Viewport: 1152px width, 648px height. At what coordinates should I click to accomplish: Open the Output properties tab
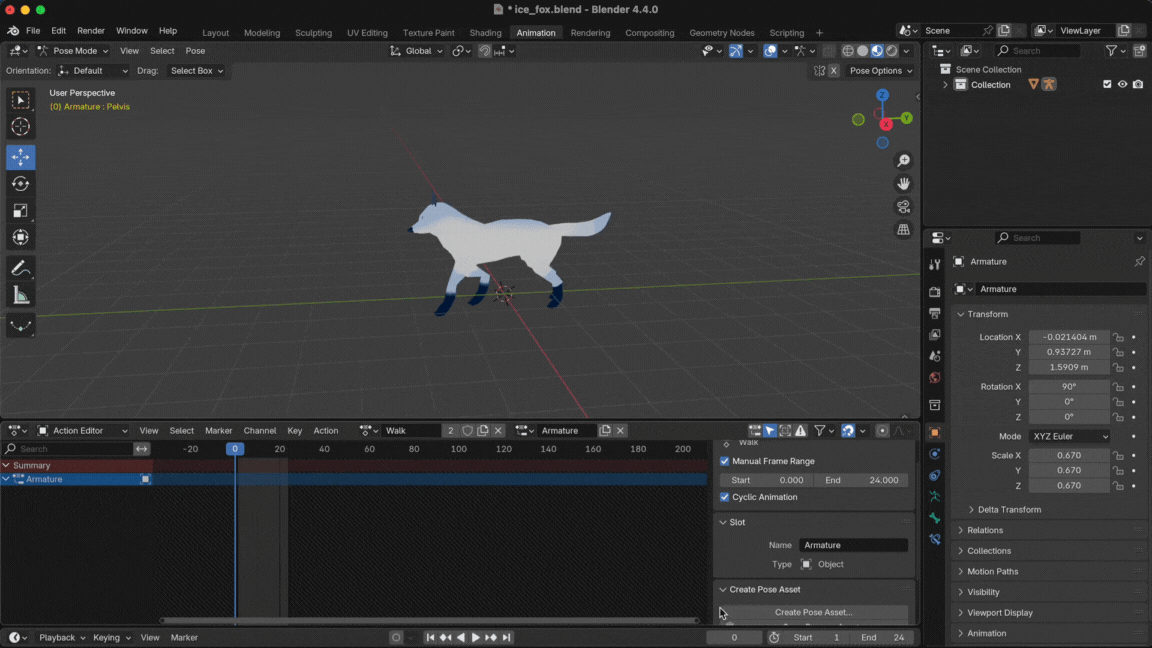pos(935,313)
